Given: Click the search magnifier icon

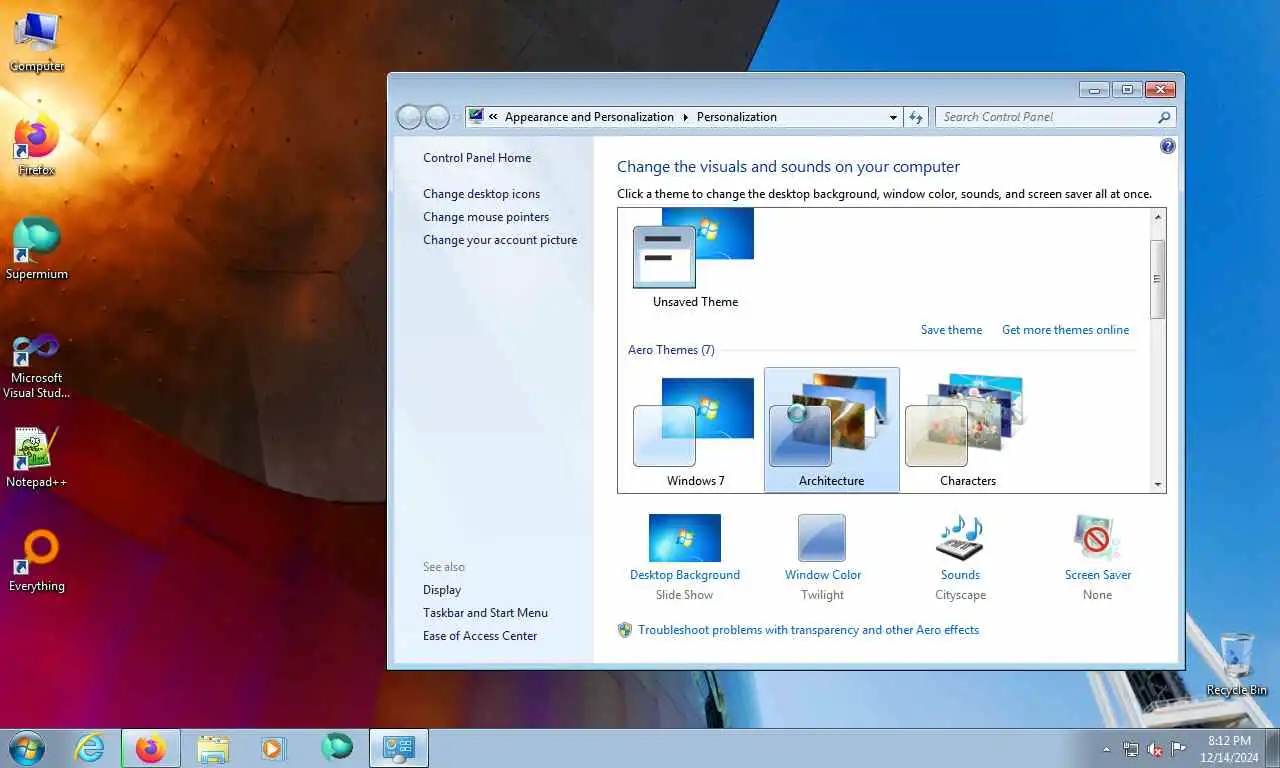Looking at the screenshot, I should [1164, 117].
